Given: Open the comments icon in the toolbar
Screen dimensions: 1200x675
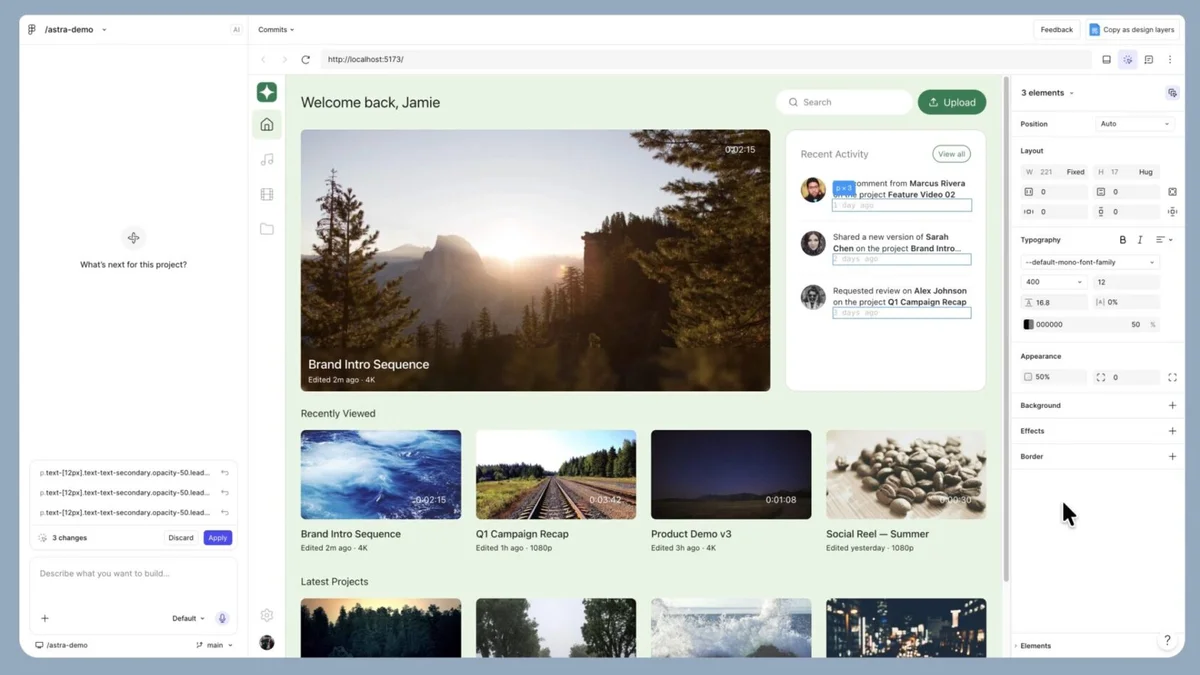Looking at the screenshot, I should pos(1149,60).
